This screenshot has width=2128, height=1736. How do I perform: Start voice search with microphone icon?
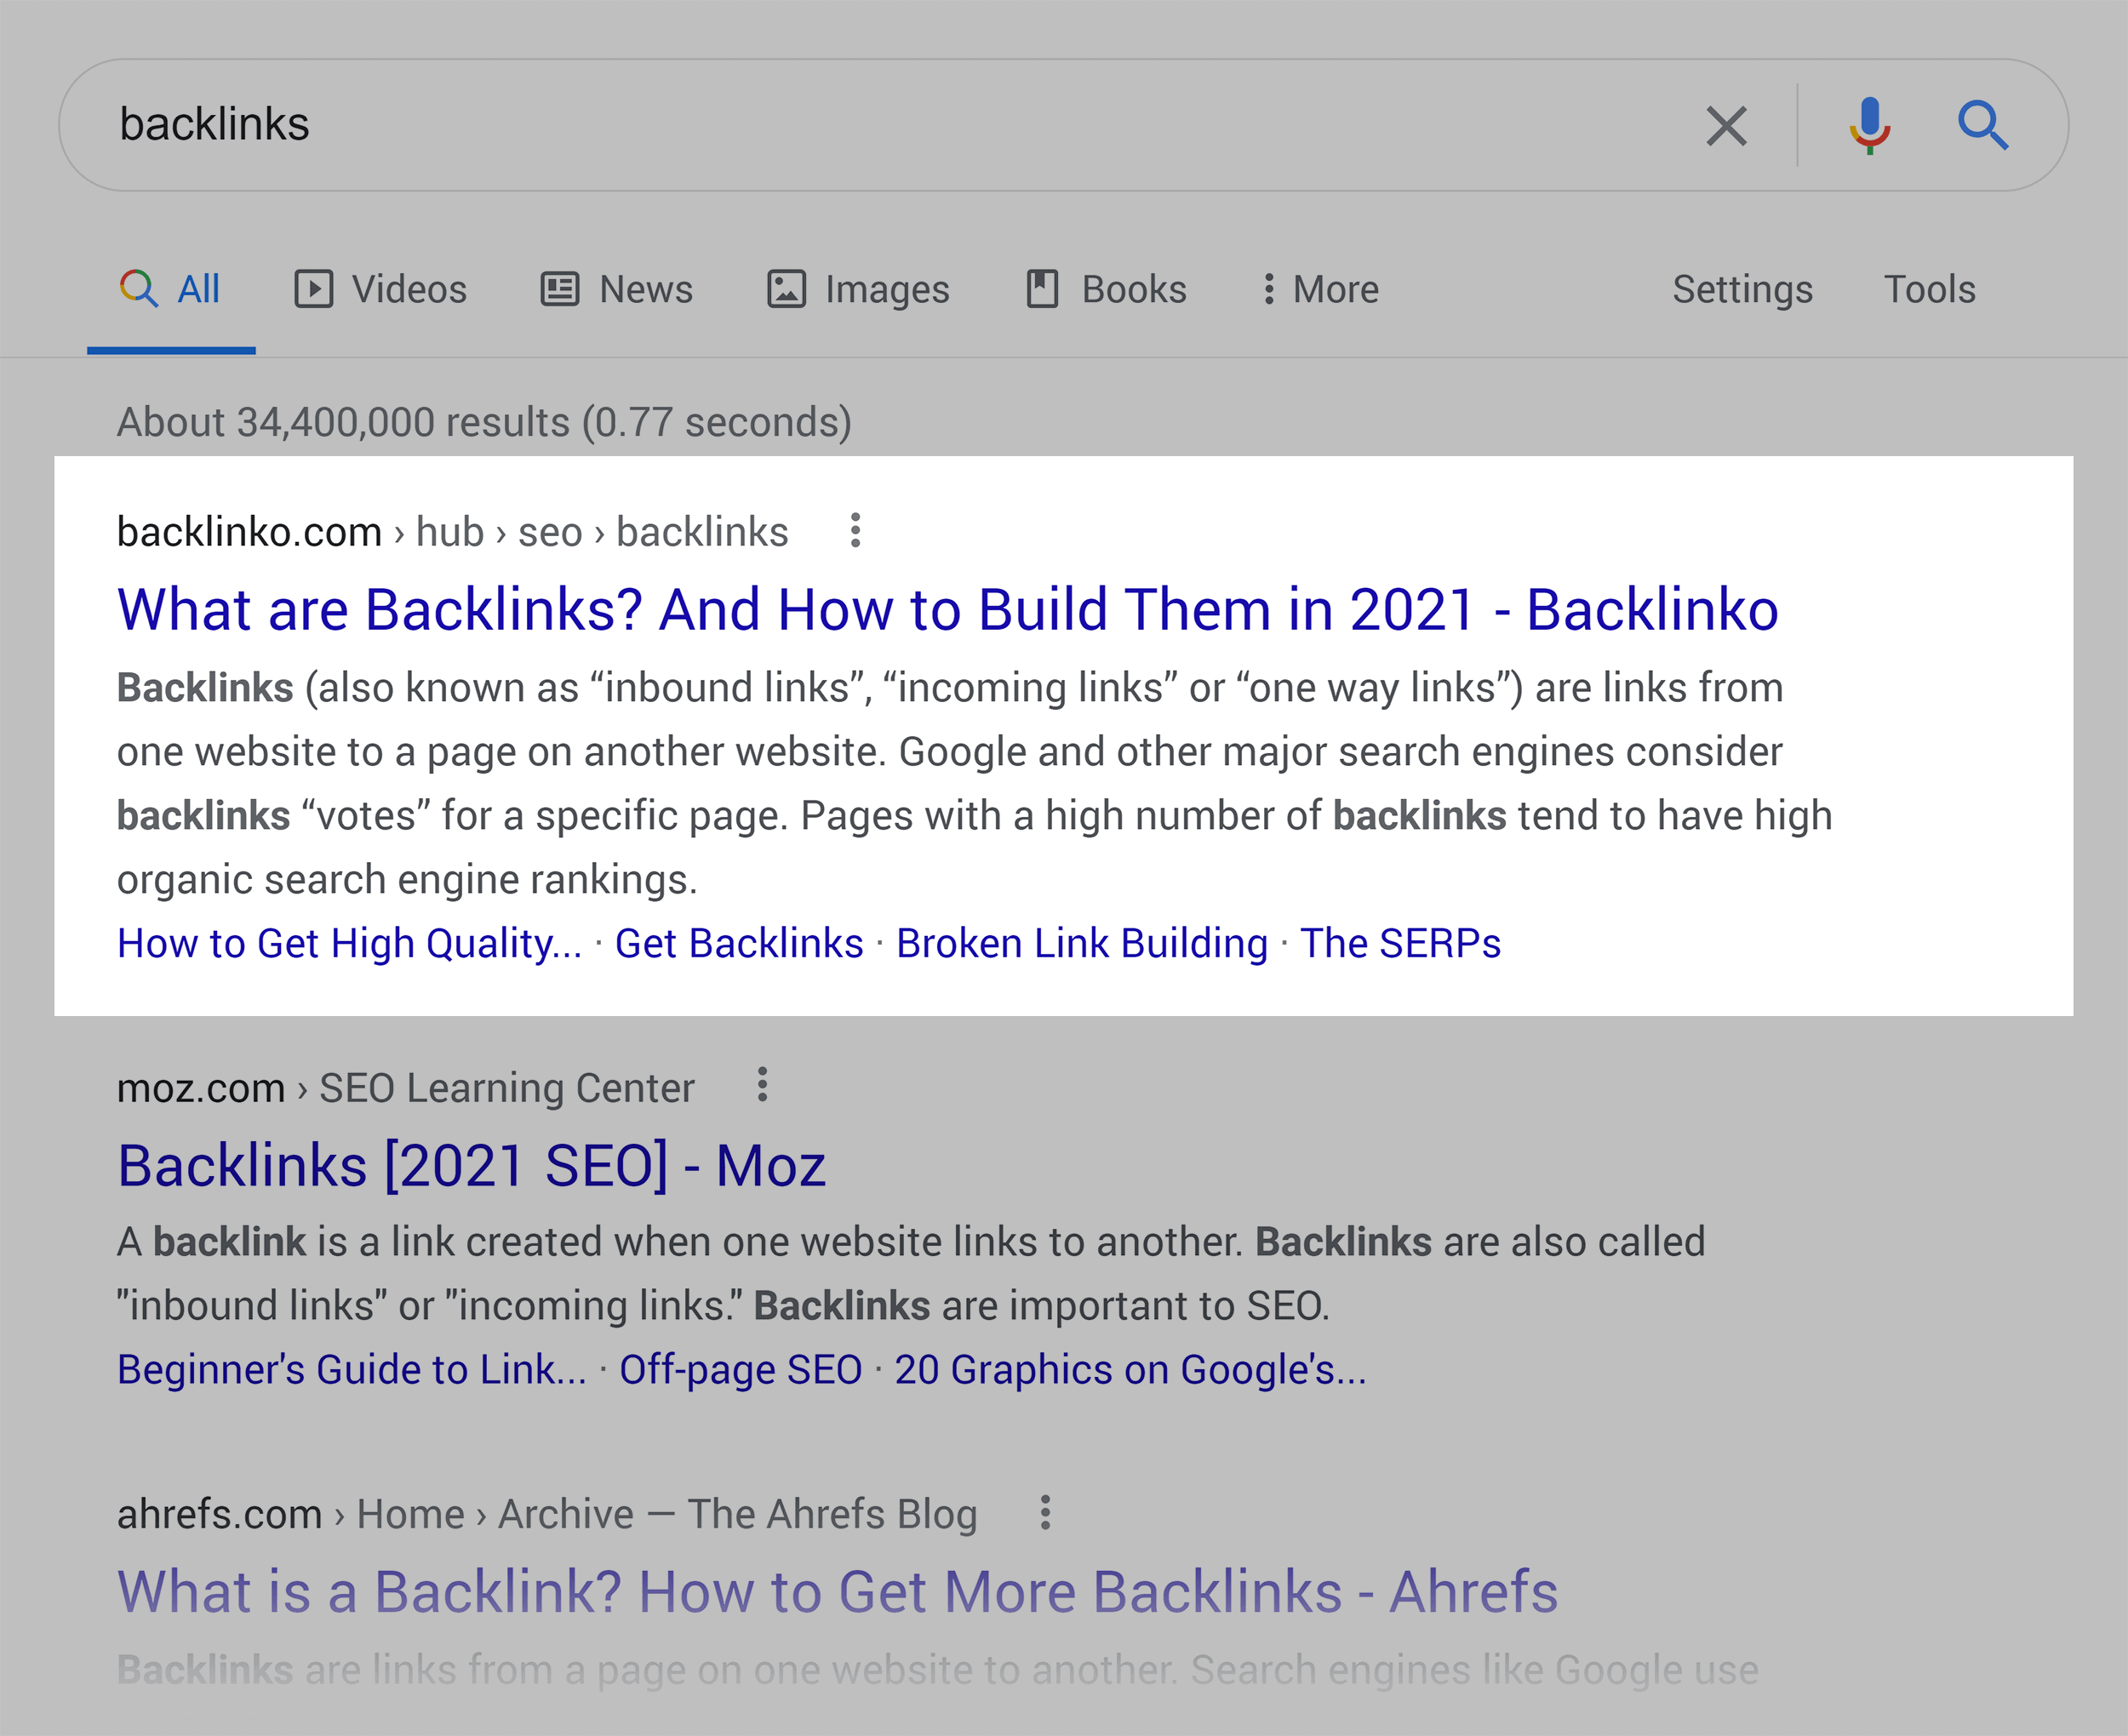(1869, 126)
